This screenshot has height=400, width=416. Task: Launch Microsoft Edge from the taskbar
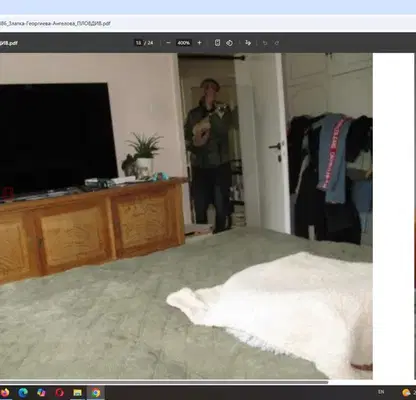(x=23, y=392)
